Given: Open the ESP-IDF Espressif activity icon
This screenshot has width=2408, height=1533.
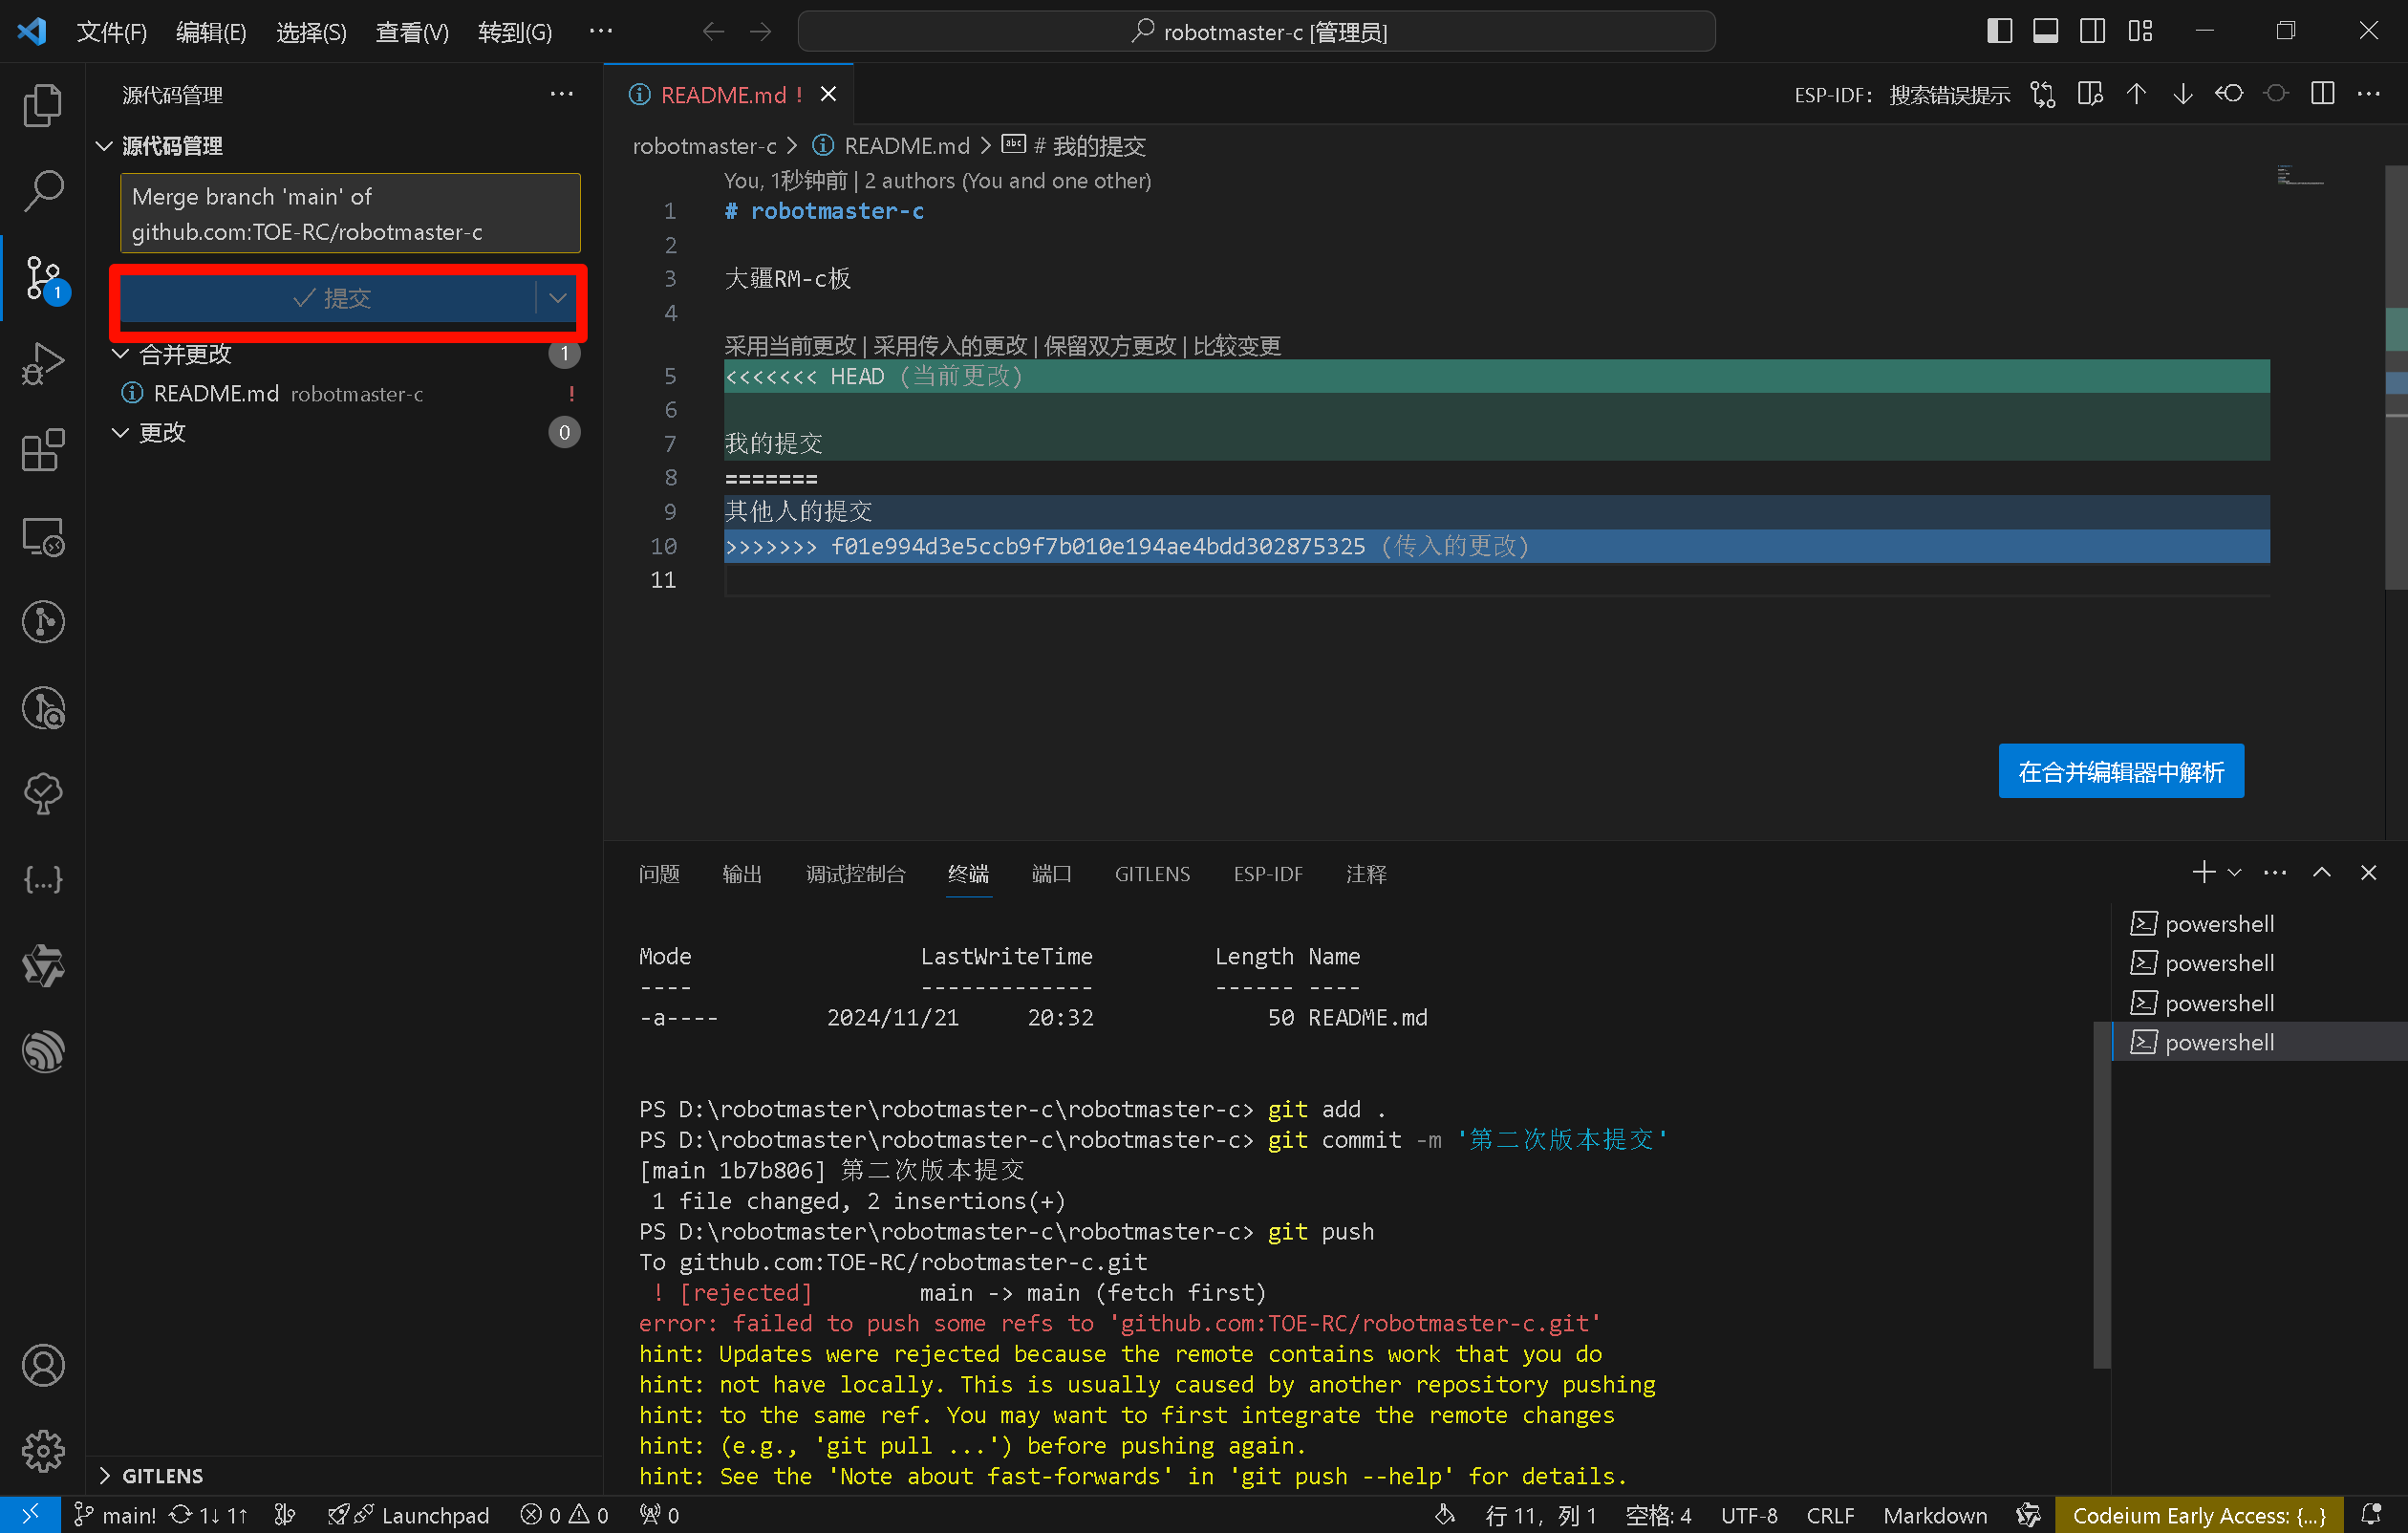Looking at the screenshot, I should pos(42,1052).
